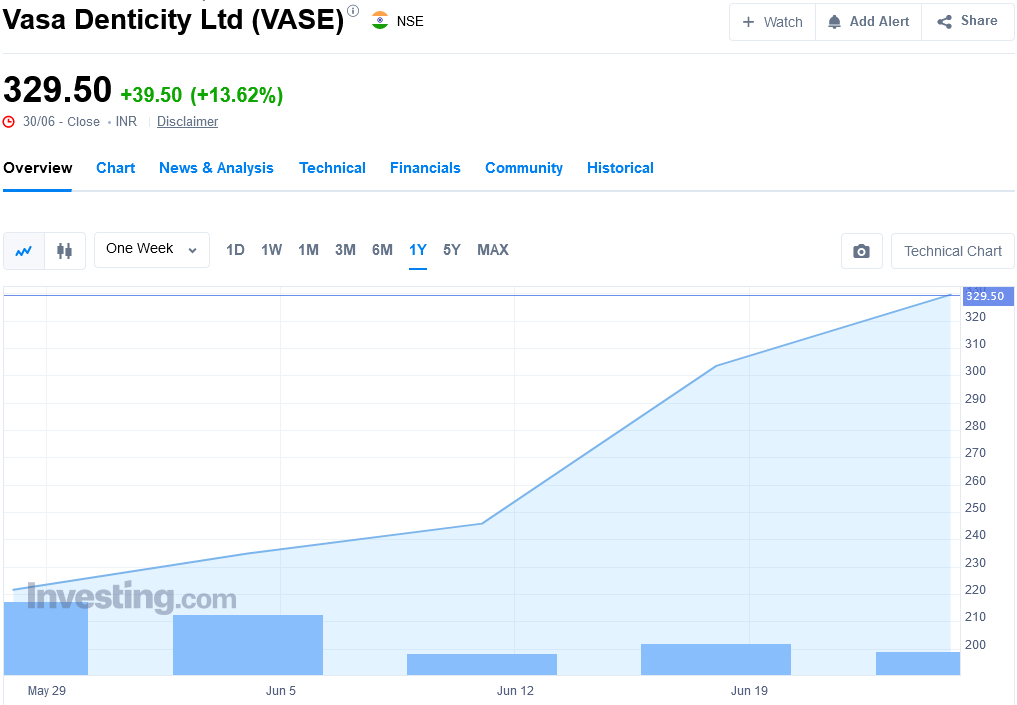The image size is (1017, 705).
Task: Go to the Financials tab
Action: click(425, 168)
